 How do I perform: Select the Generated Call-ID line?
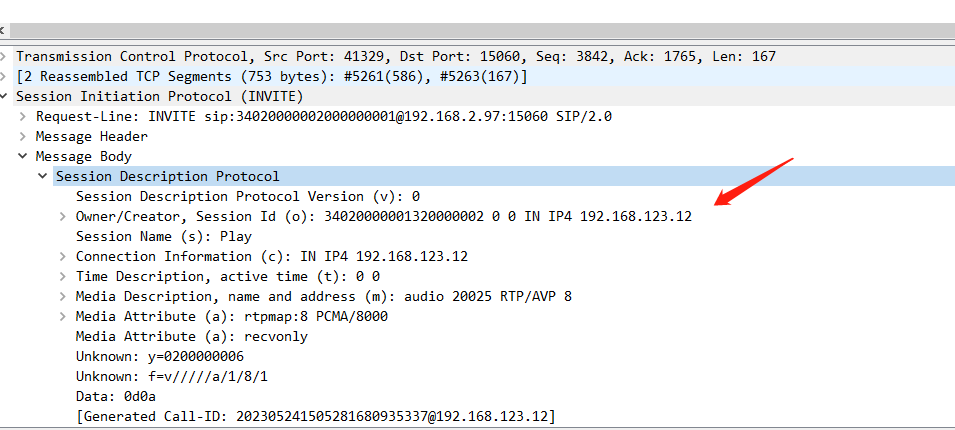click(x=315, y=417)
